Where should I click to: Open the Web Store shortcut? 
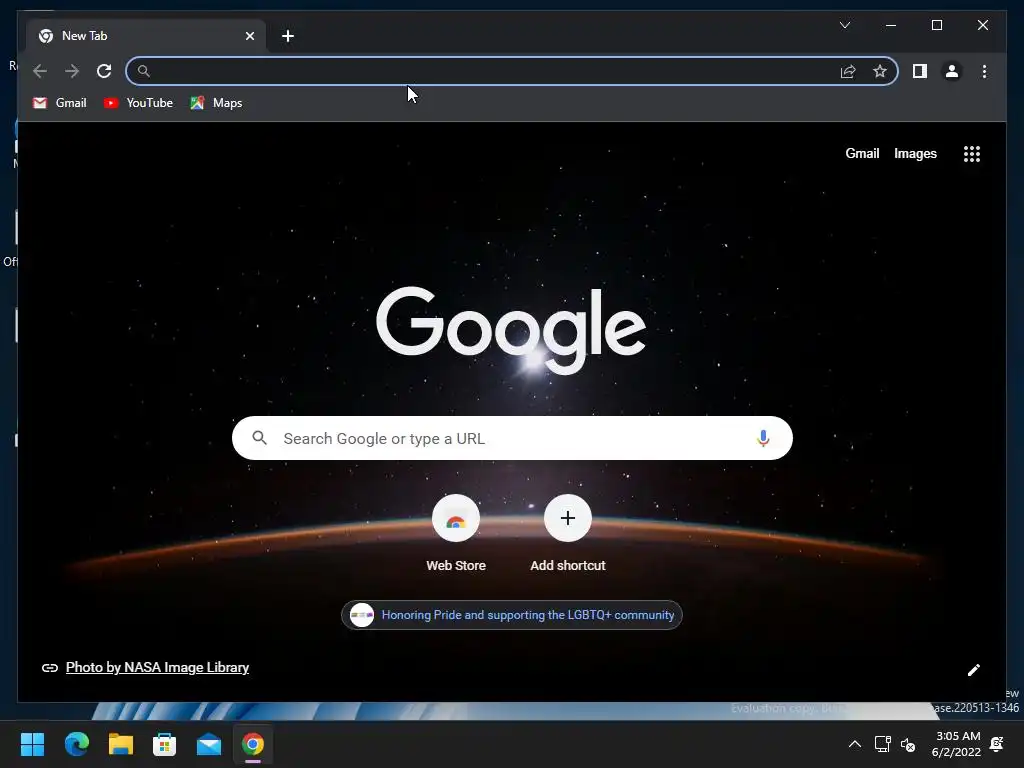tap(456, 533)
